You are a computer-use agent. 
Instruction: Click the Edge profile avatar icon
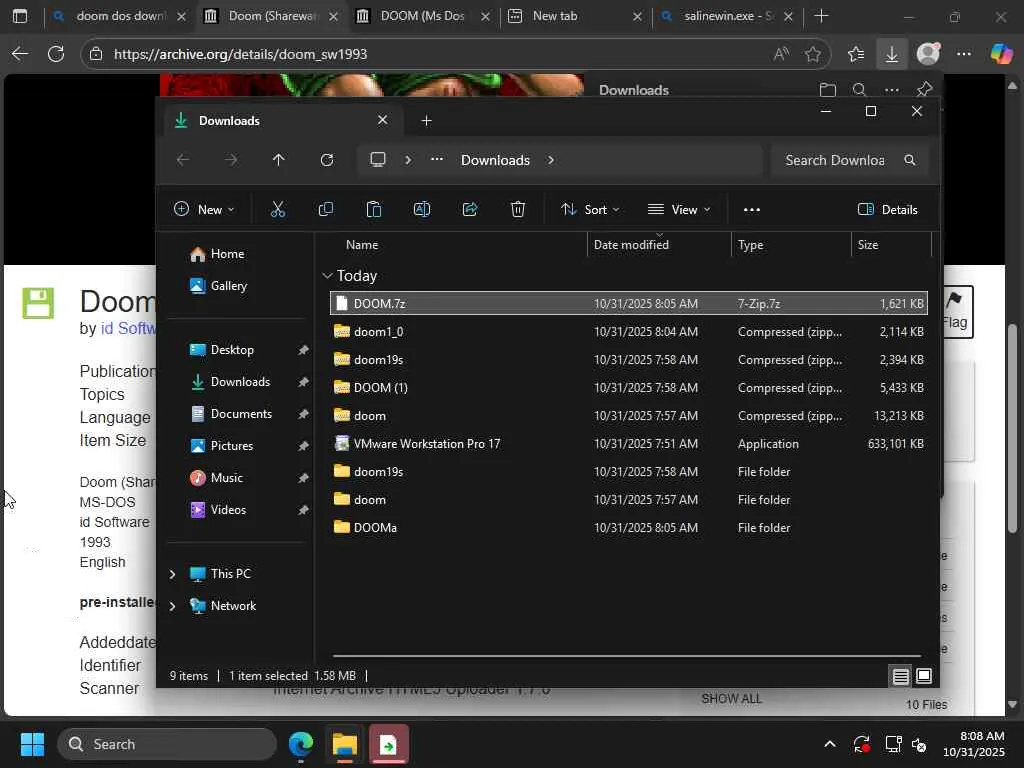[928, 54]
